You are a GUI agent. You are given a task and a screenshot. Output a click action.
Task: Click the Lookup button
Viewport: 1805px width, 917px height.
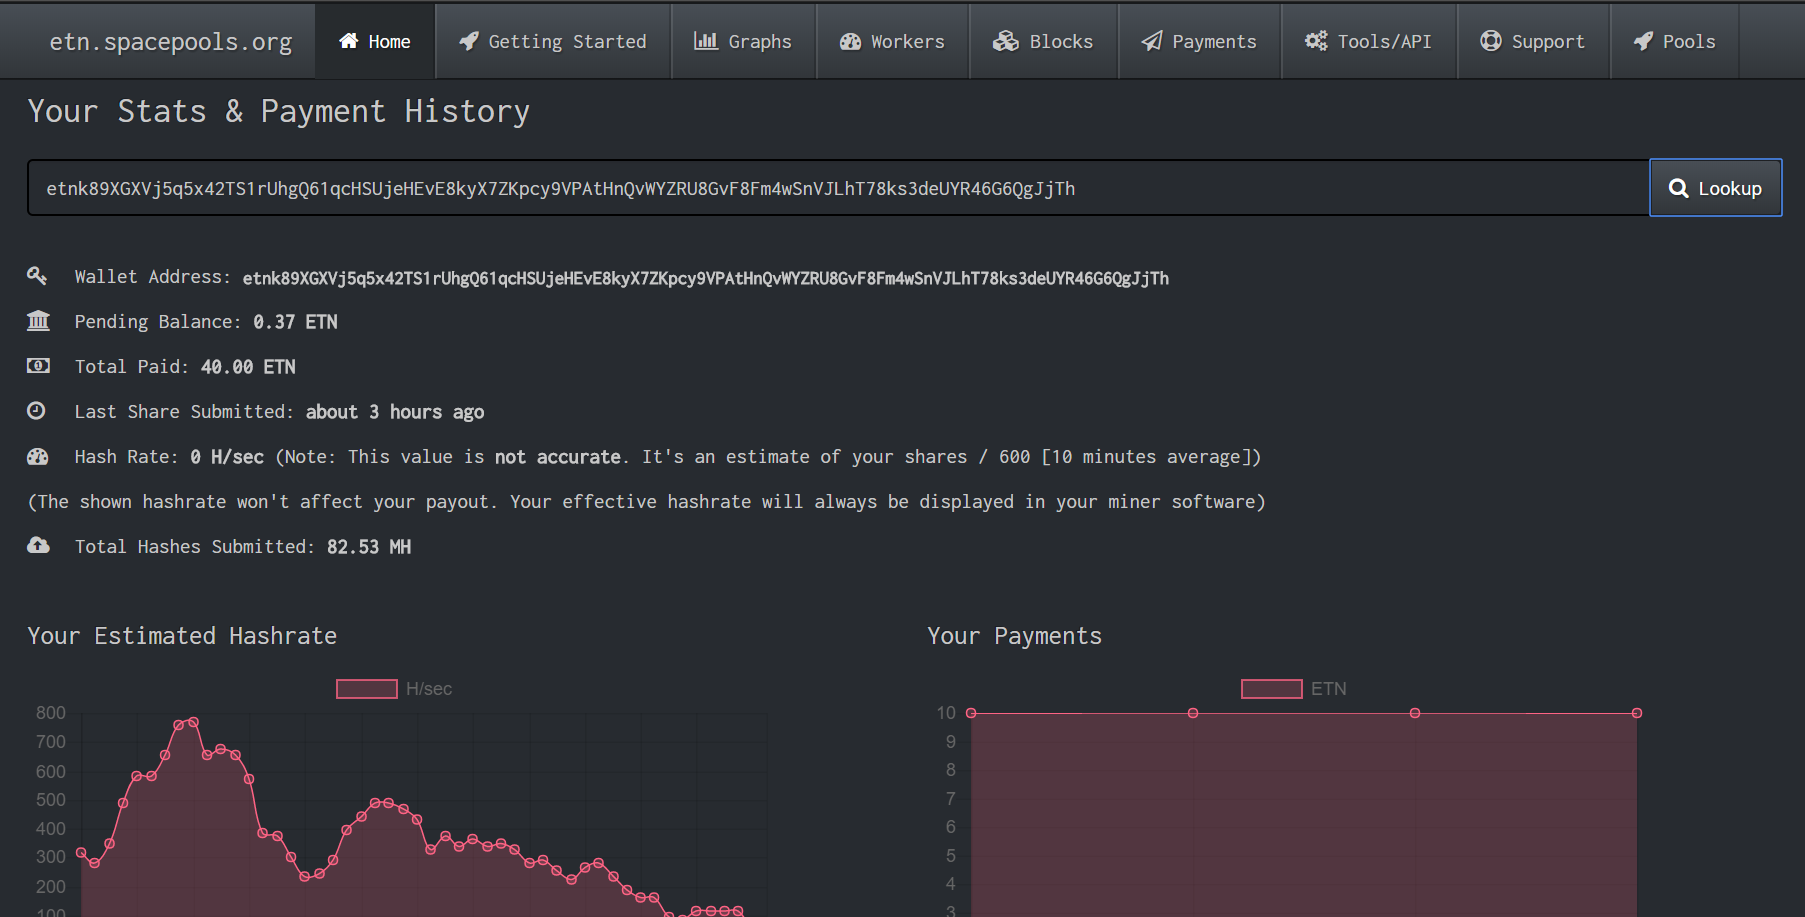(1716, 188)
